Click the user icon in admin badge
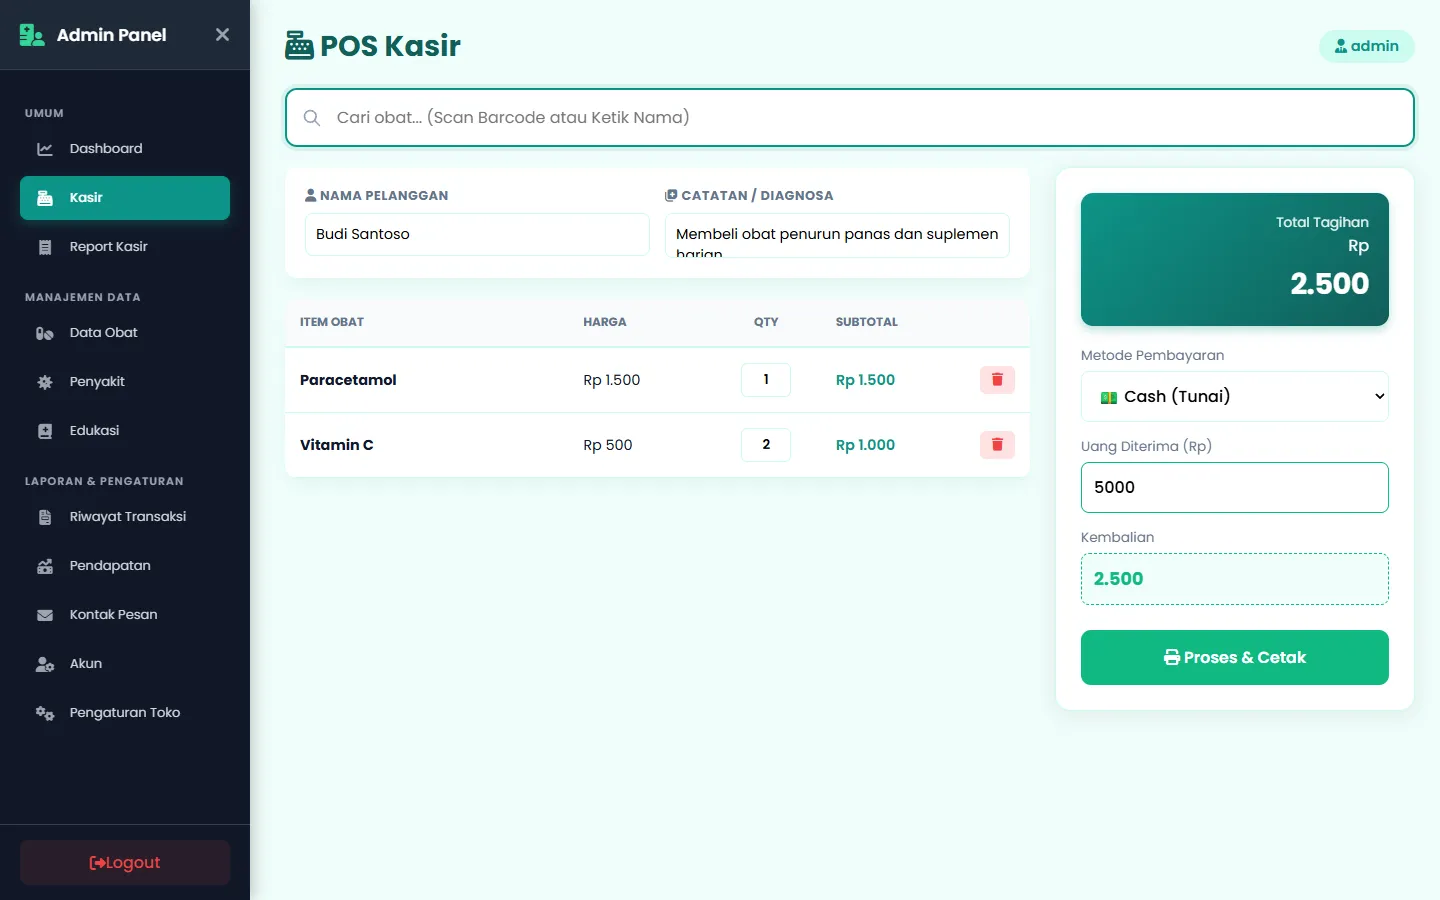 pos(1341,46)
